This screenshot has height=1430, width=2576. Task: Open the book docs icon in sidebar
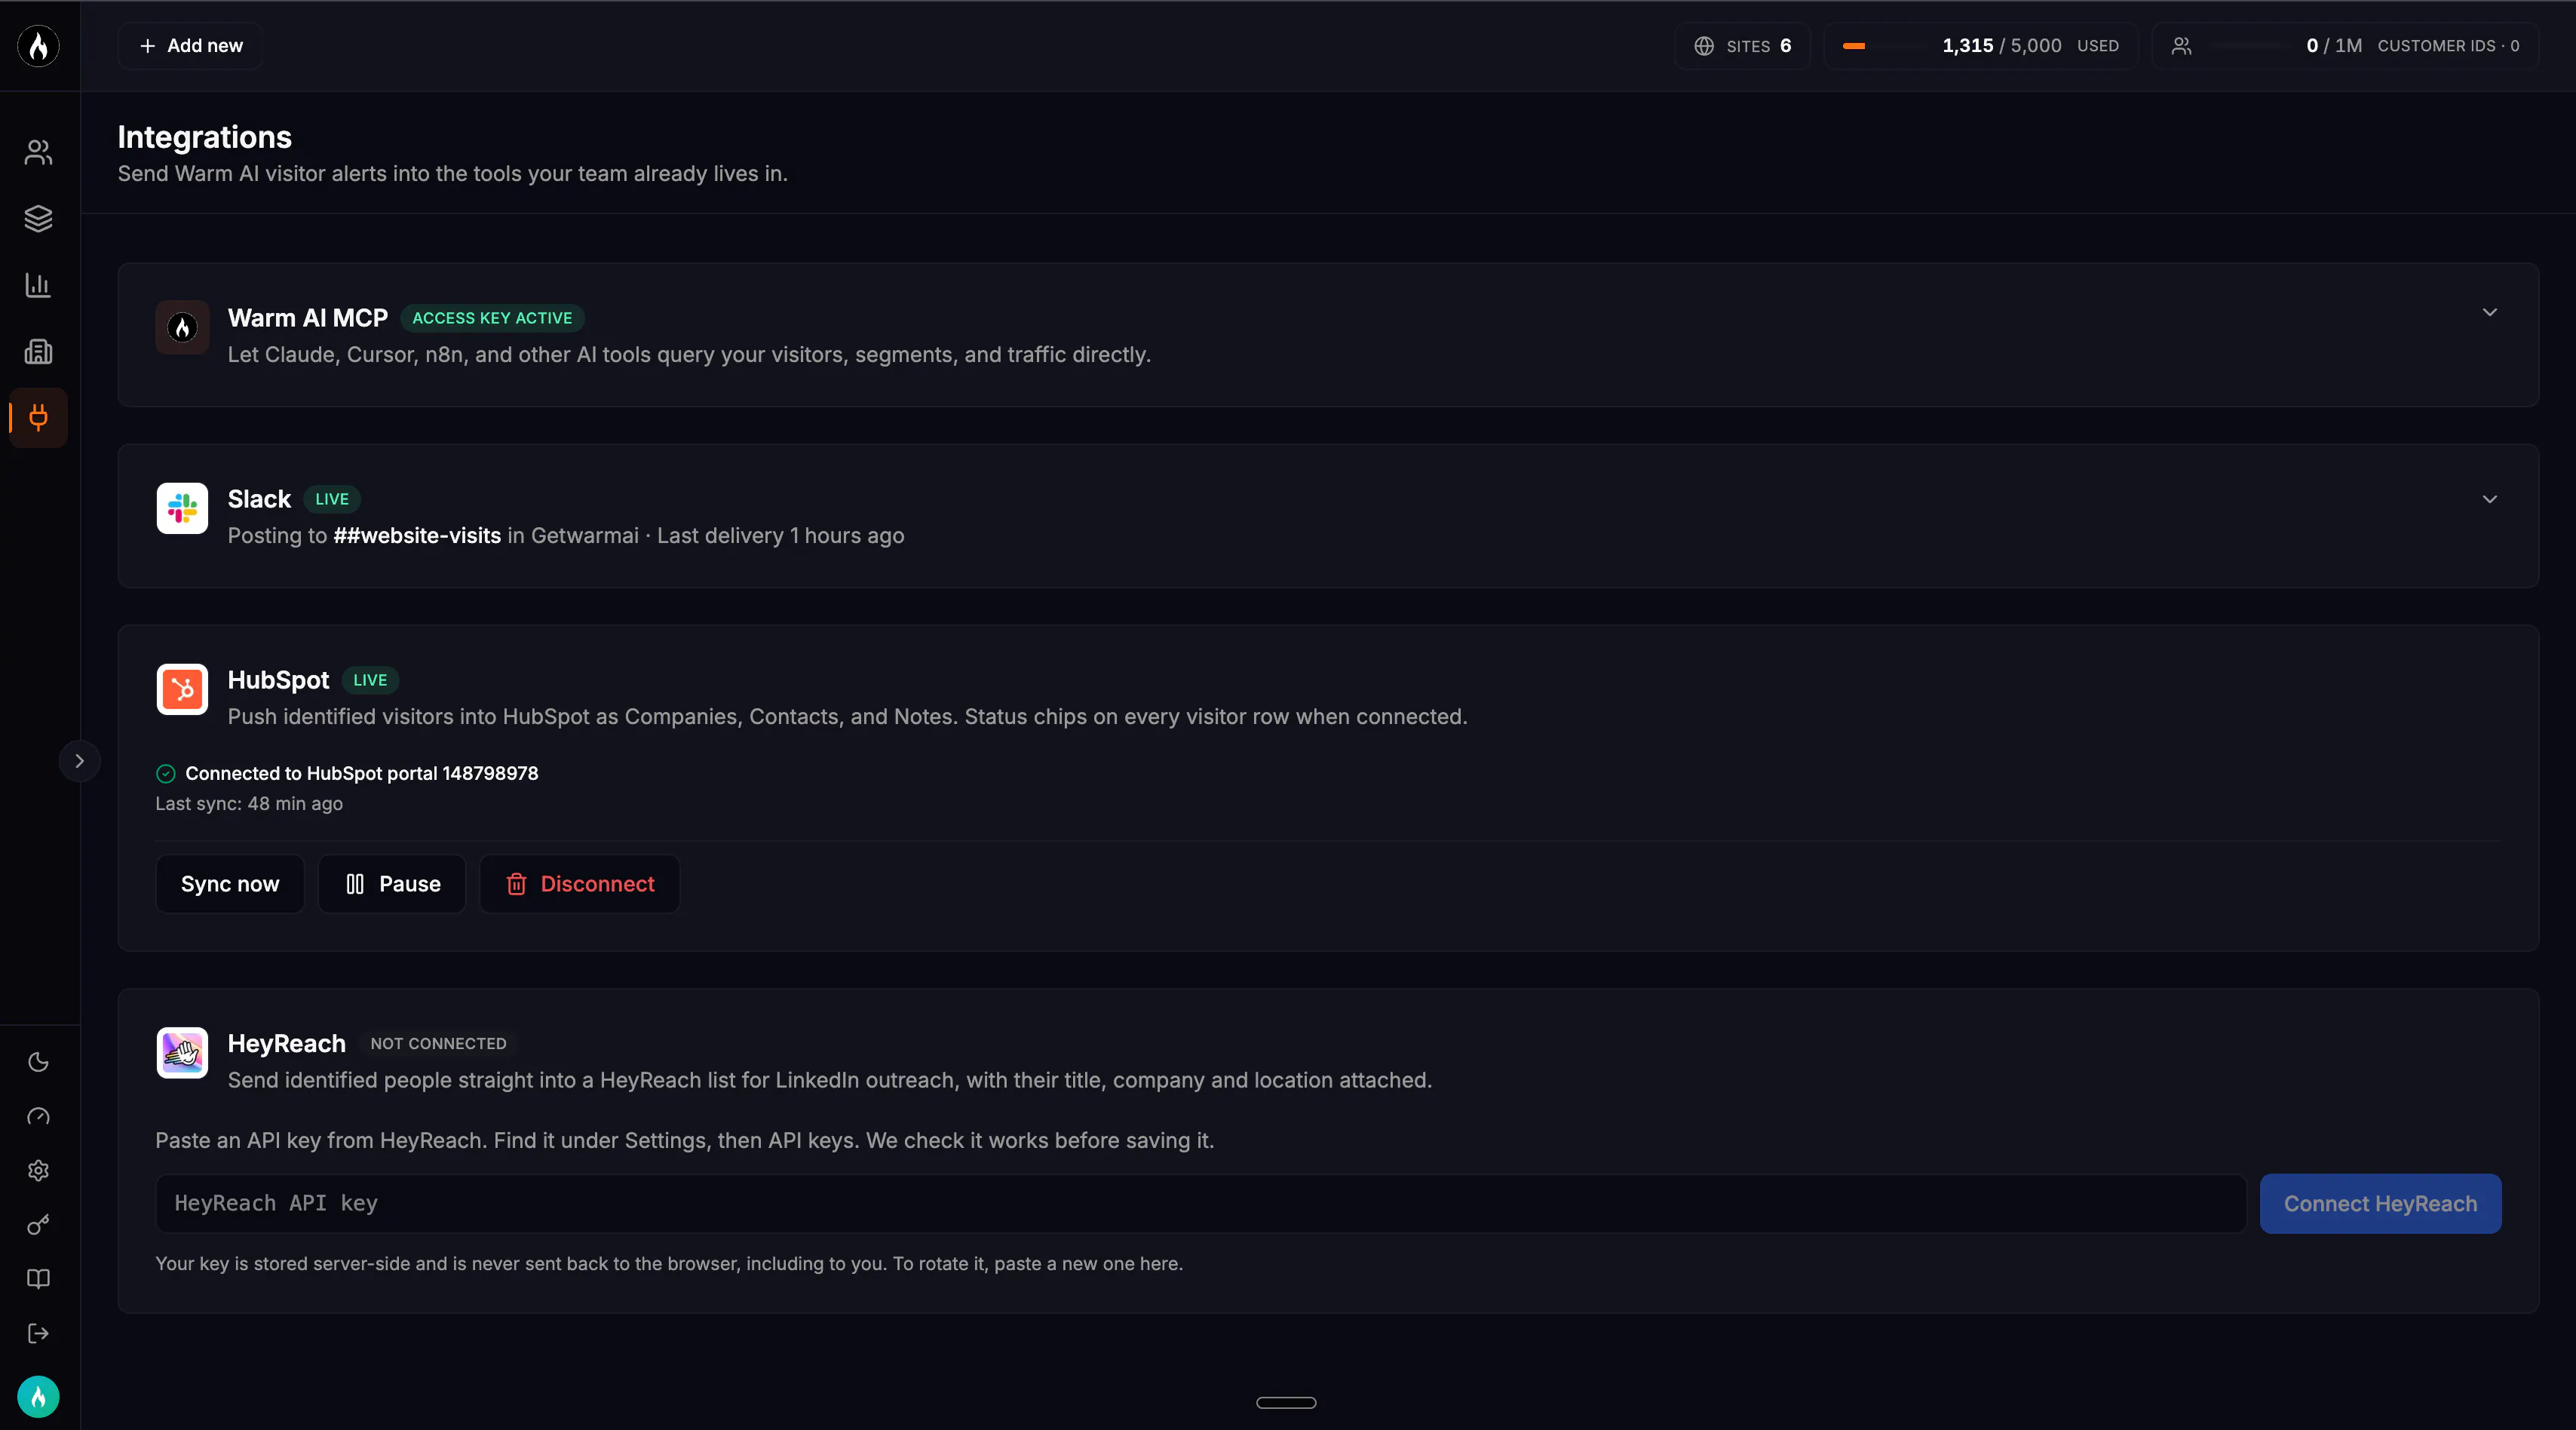(x=38, y=1279)
